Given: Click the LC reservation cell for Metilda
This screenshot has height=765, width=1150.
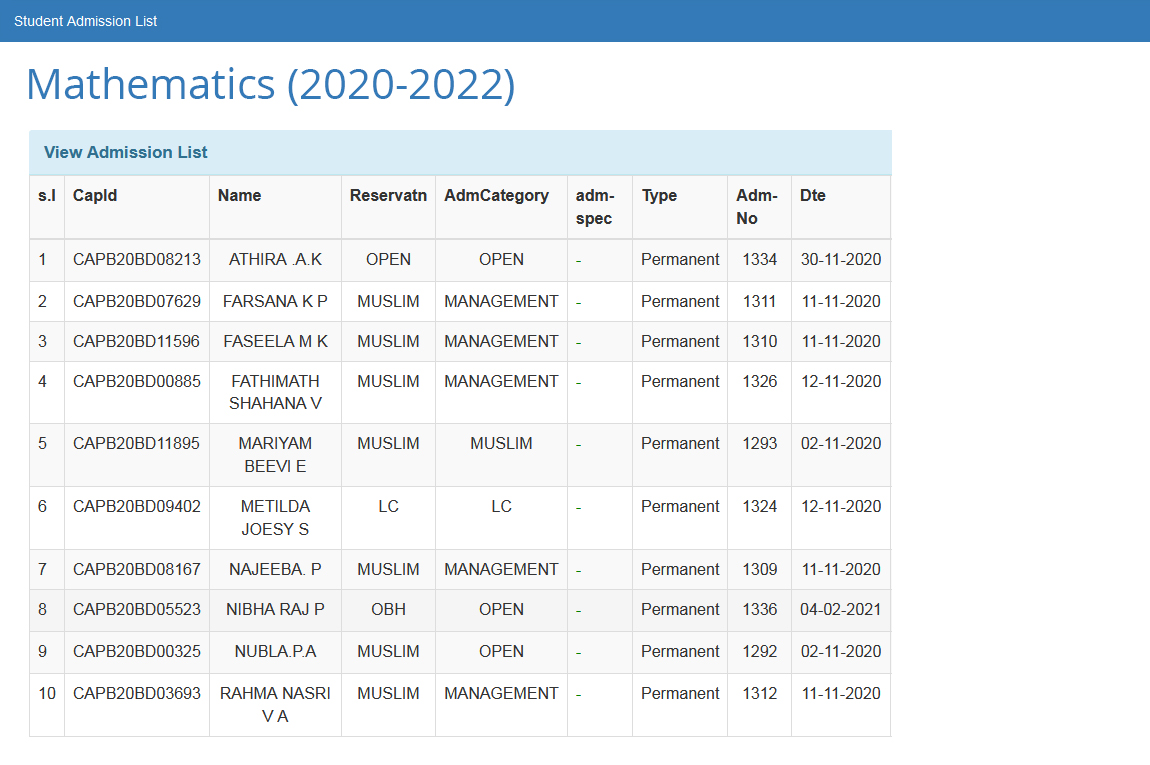Looking at the screenshot, I should point(388,506).
